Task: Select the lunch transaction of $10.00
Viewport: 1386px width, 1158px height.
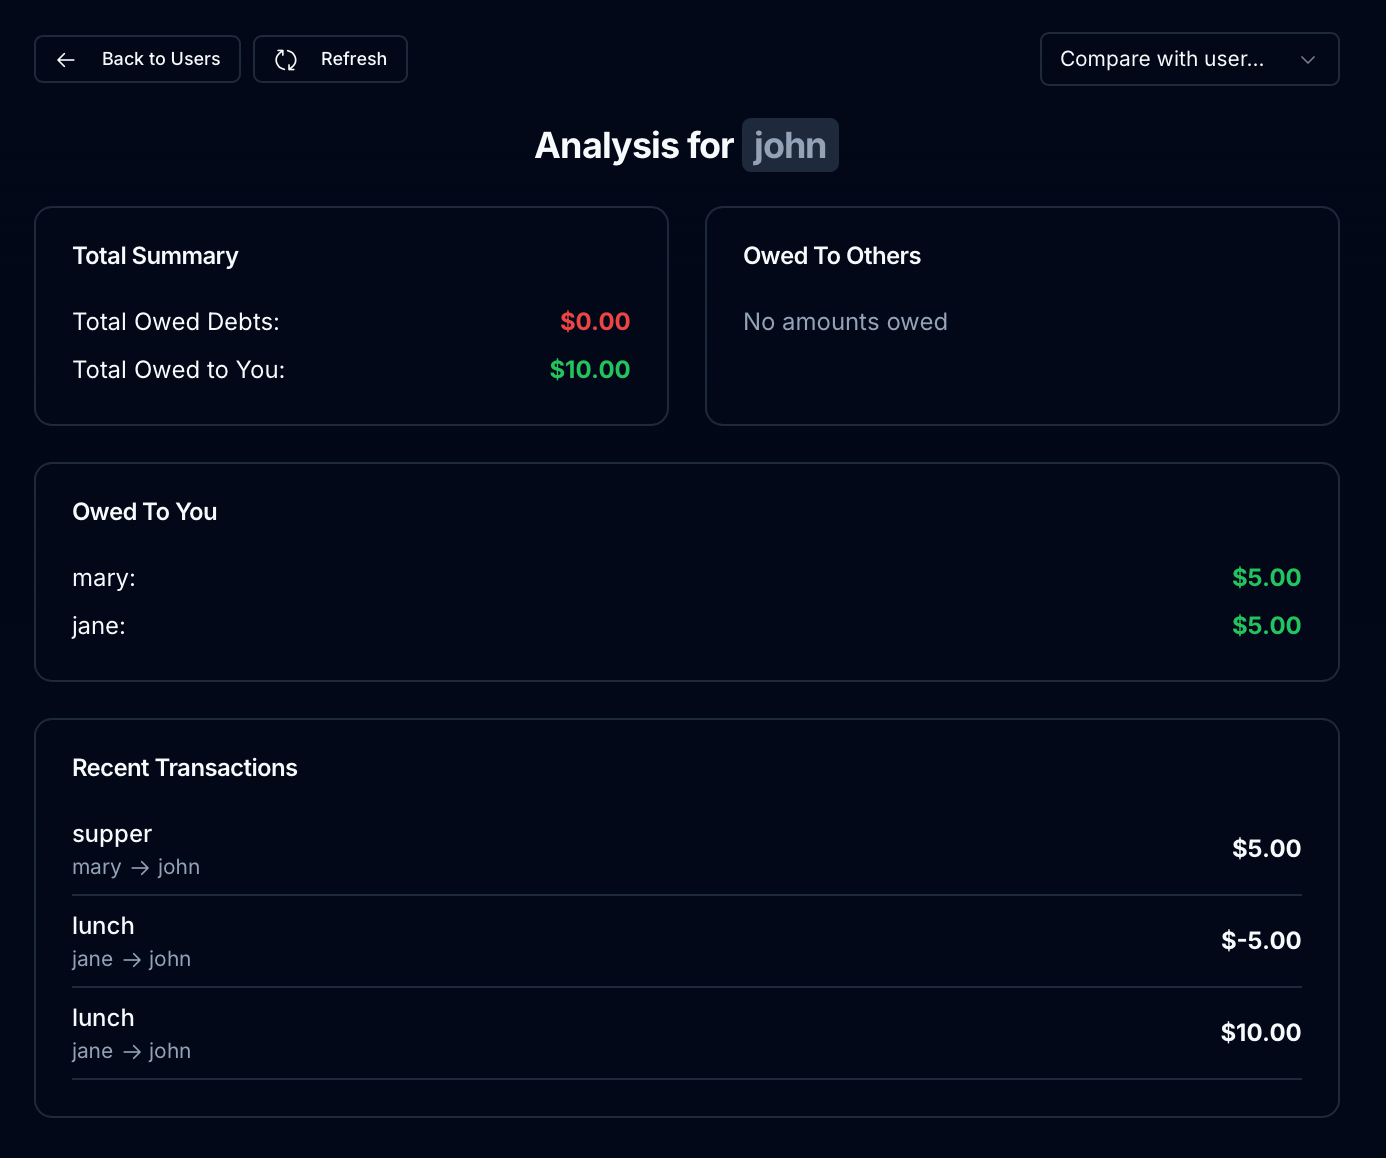Action: pos(687,1033)
